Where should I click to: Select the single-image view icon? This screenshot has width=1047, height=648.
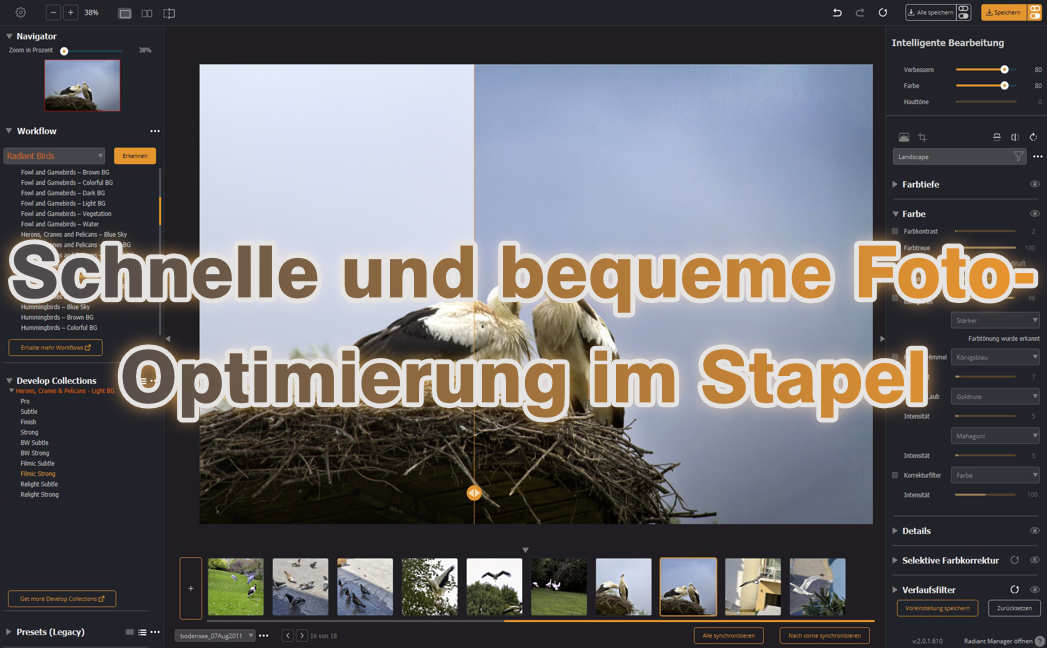123,13
